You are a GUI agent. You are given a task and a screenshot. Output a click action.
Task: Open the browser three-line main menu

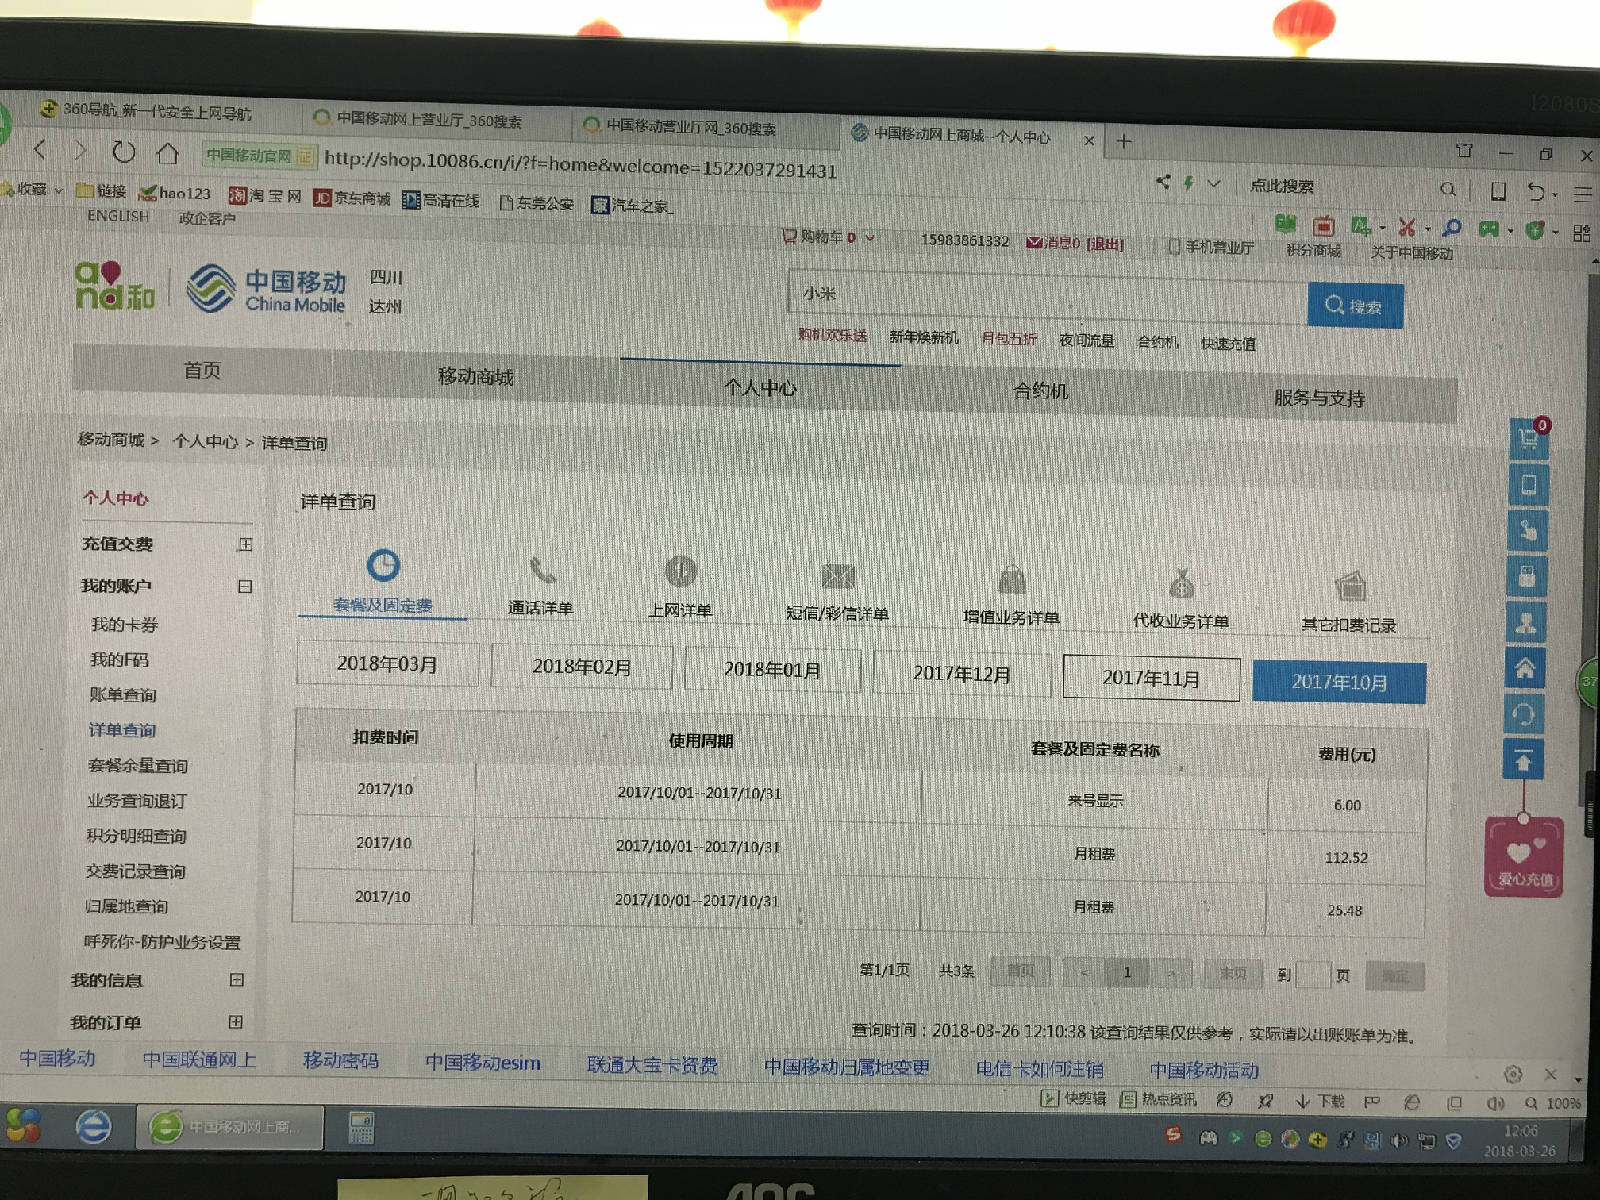coord(1583,193)
